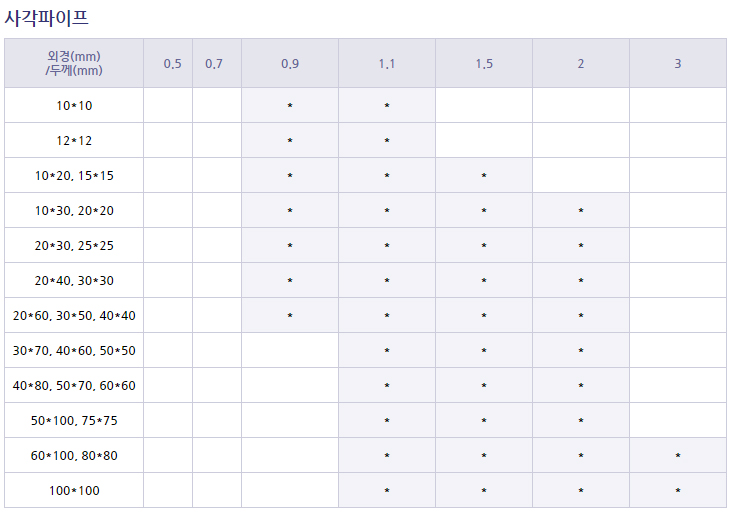Click asterisk in 60*100, 80*80 row under 3

coord(678,456)
